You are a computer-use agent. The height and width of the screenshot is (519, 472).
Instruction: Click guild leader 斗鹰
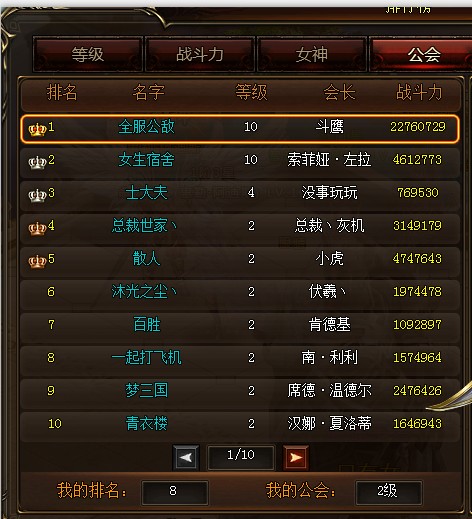[x=329, y=127]
